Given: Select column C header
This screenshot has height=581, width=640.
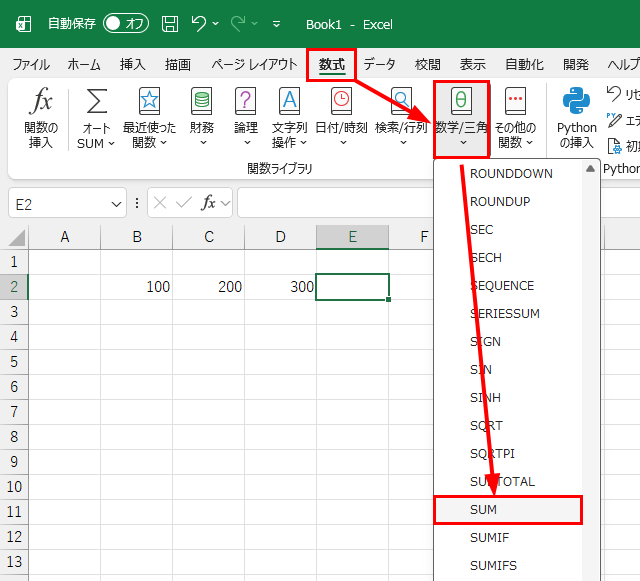Looking at the screenshot, I should click(209, 237).
